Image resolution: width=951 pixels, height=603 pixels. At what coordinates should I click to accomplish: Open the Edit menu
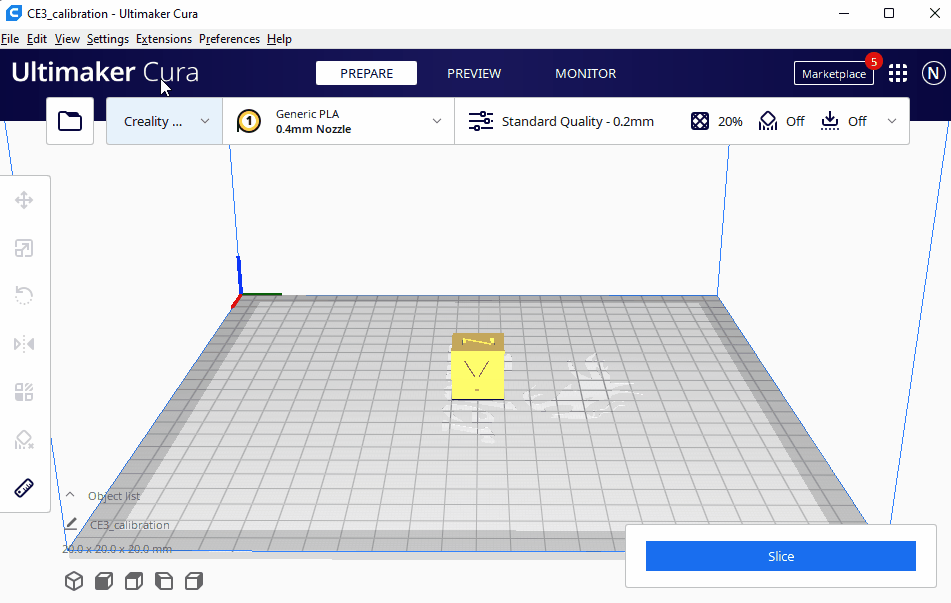(36, 39)
